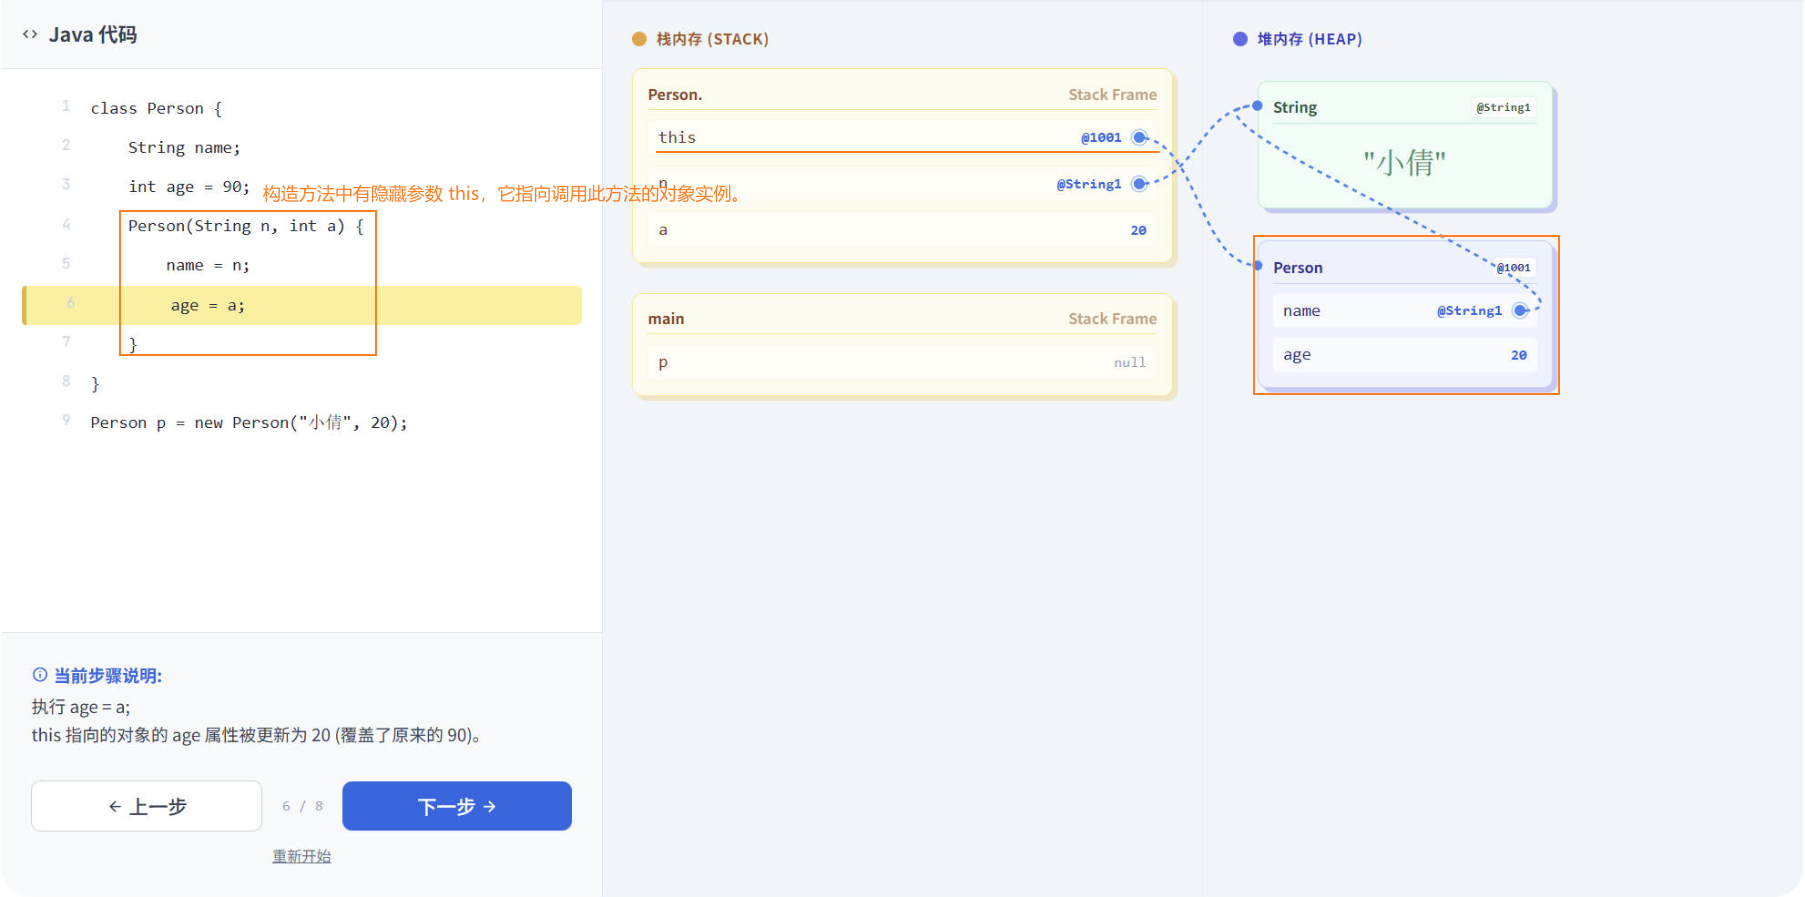Click the info icon next to 当前步骤说明
This screenshot has height=897, width=1805.
(x=40, y=675)
